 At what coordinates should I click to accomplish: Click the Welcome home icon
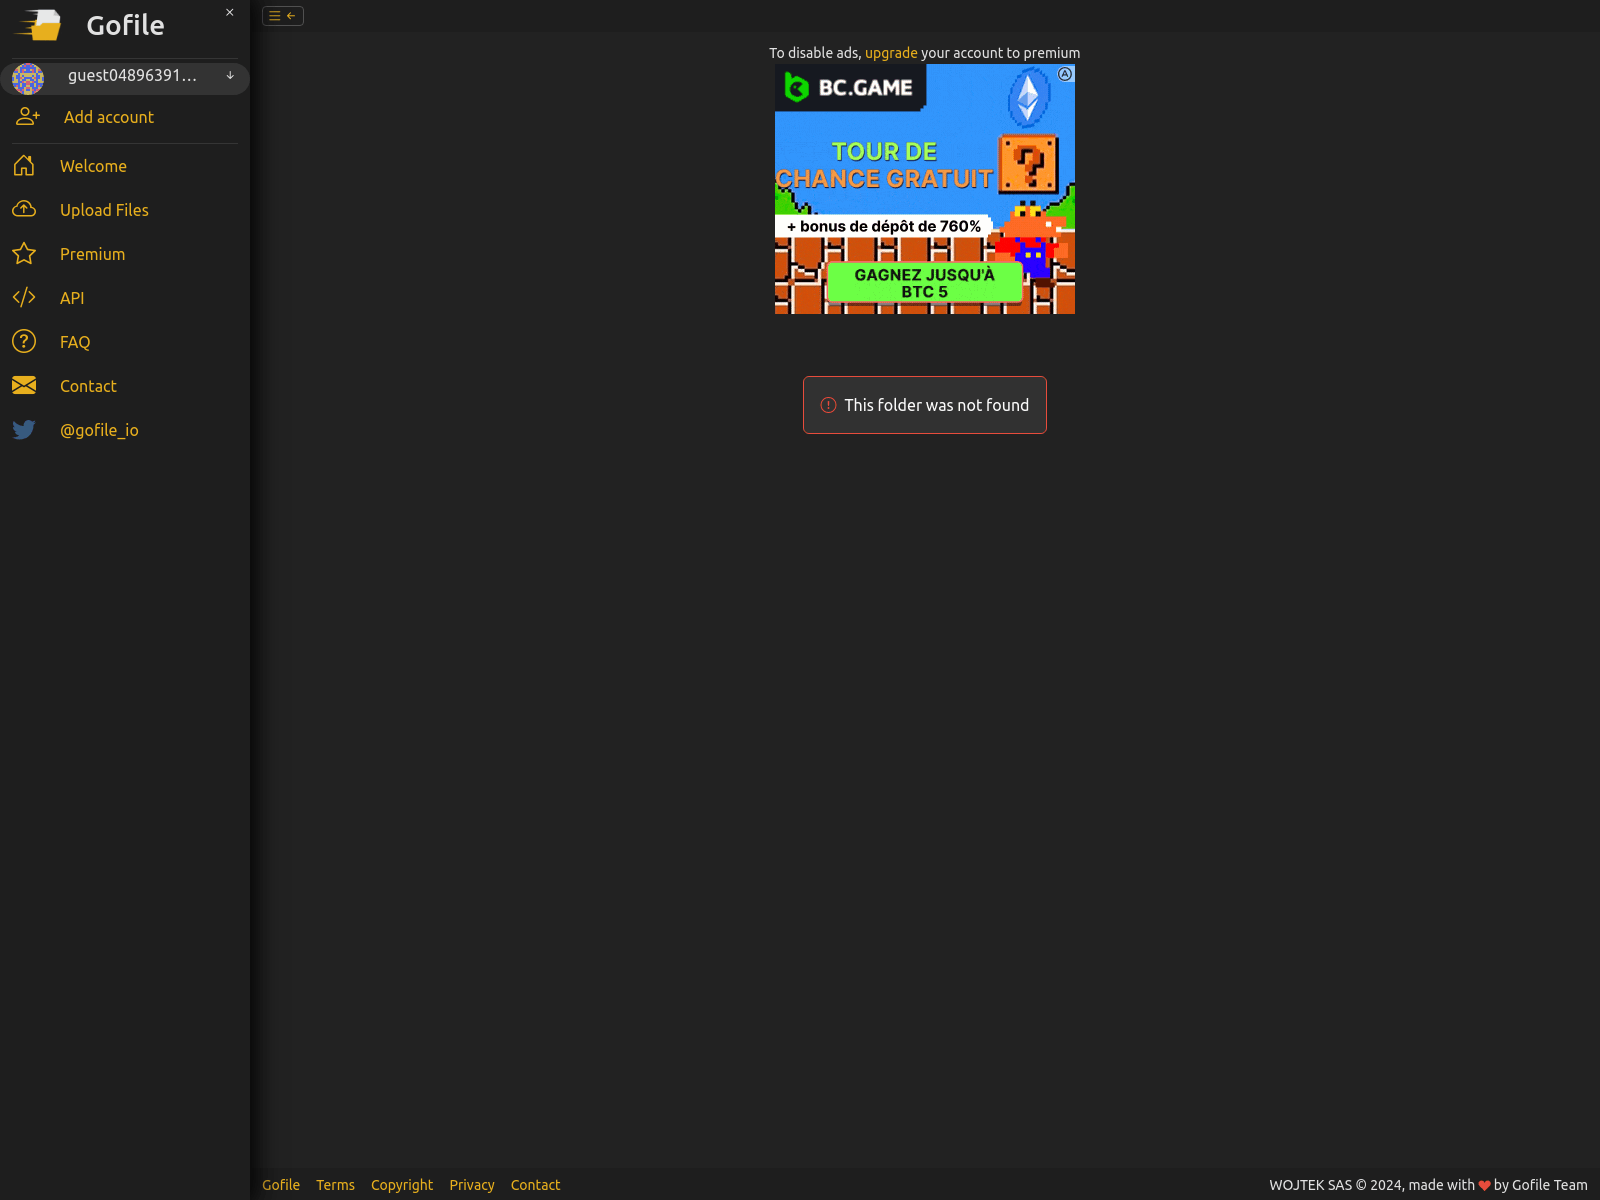click(x=24, y=166)
